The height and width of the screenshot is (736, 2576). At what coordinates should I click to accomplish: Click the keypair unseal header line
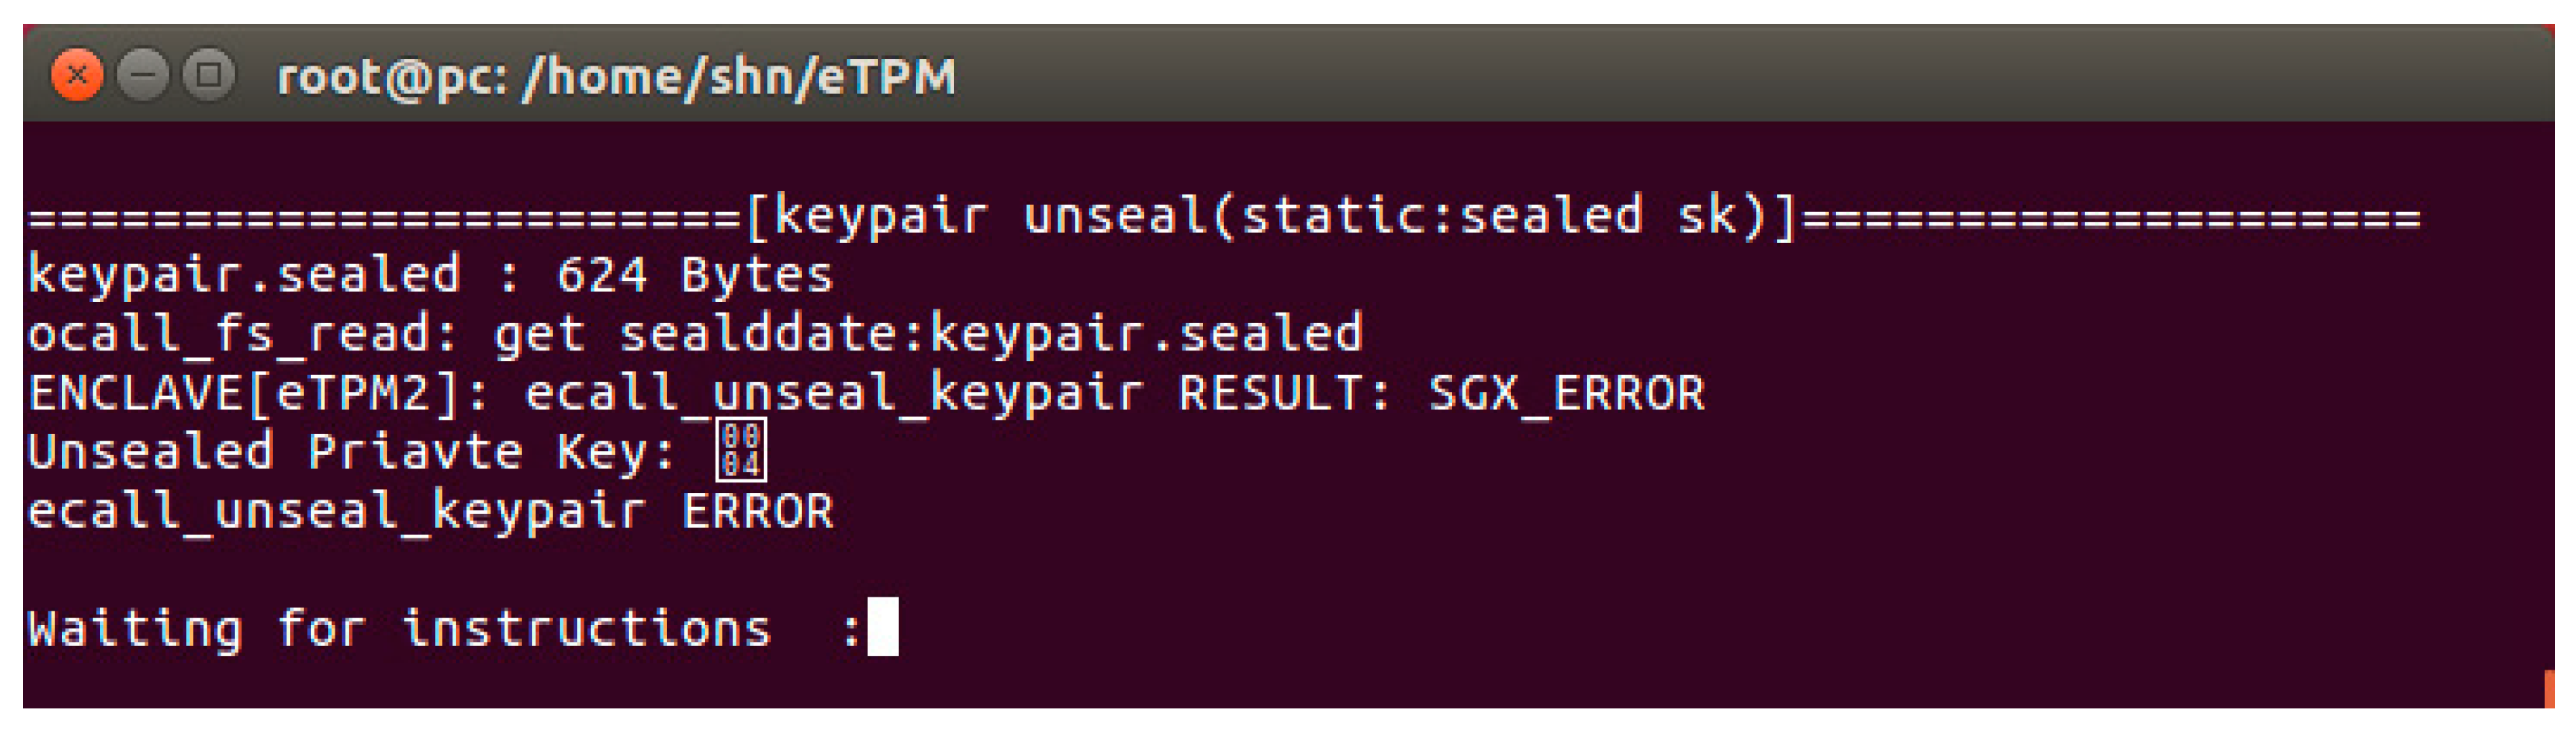coord(1225,217)
